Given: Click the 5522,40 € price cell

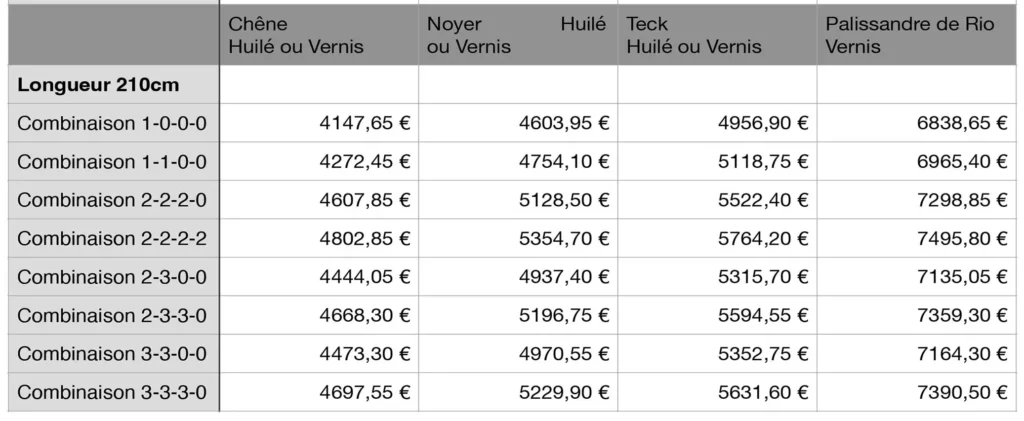Looking at the screenshot, I should pos(717,200).
